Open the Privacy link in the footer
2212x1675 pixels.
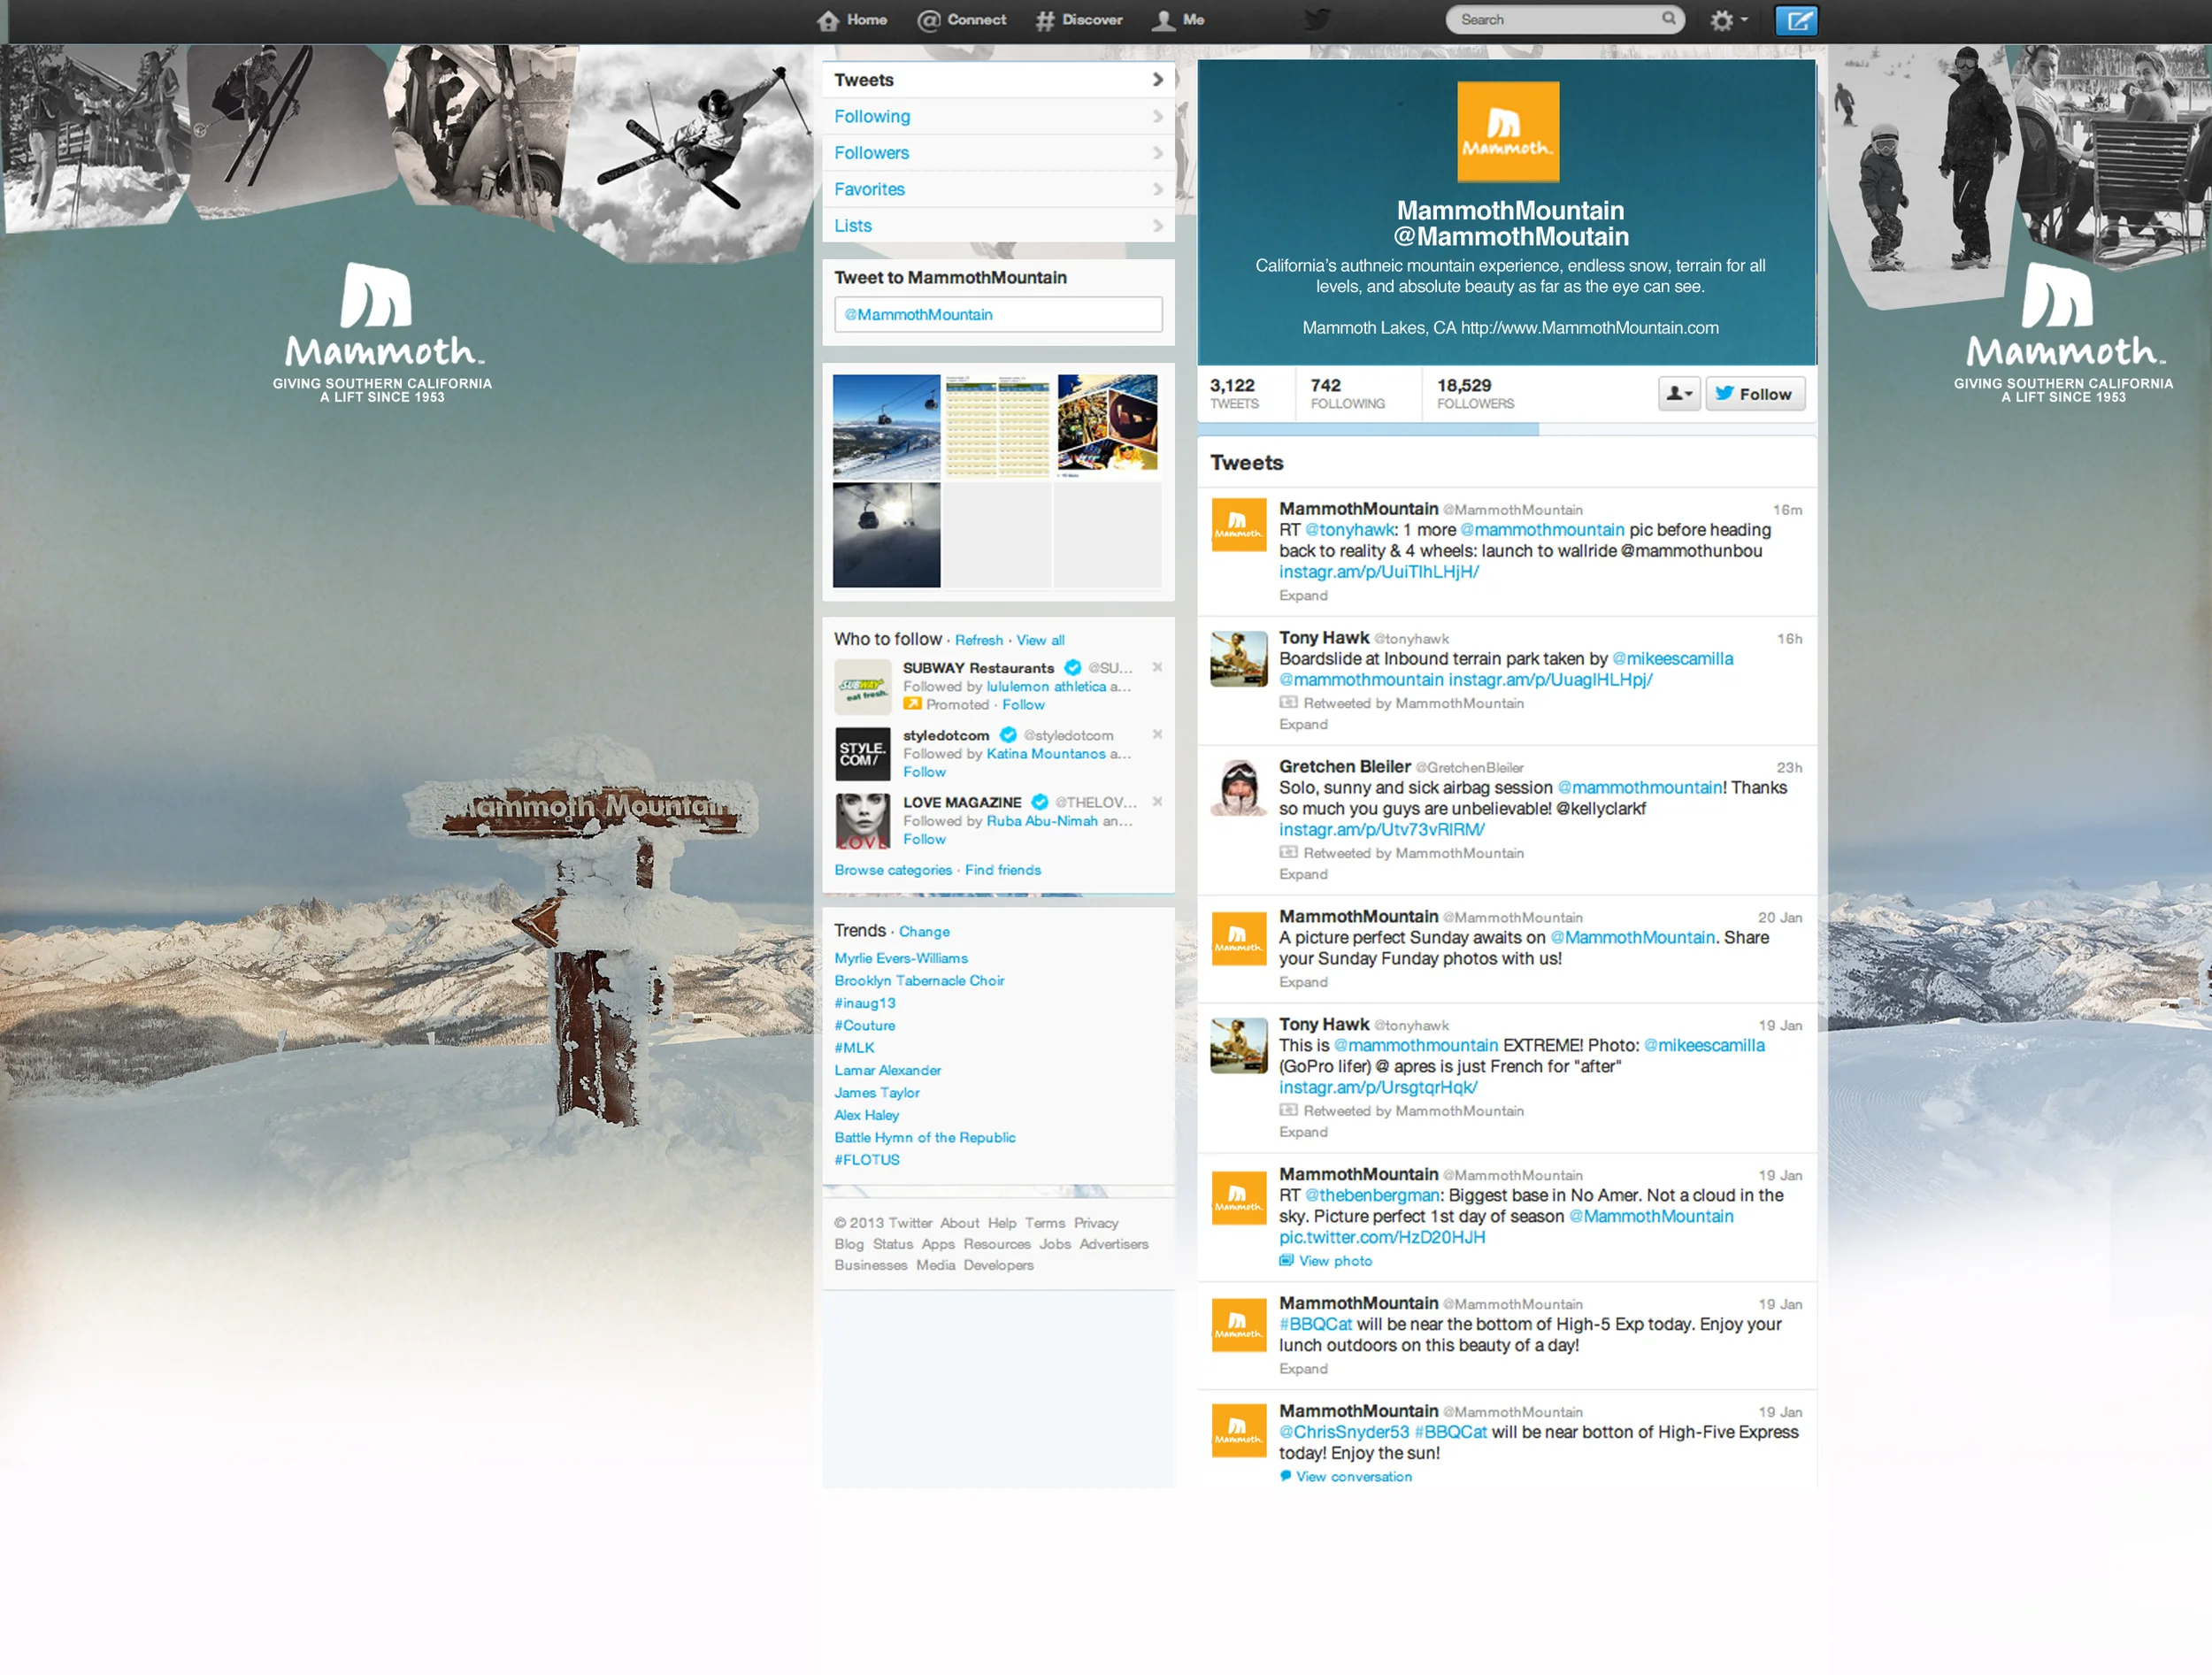point(1095,1224)
